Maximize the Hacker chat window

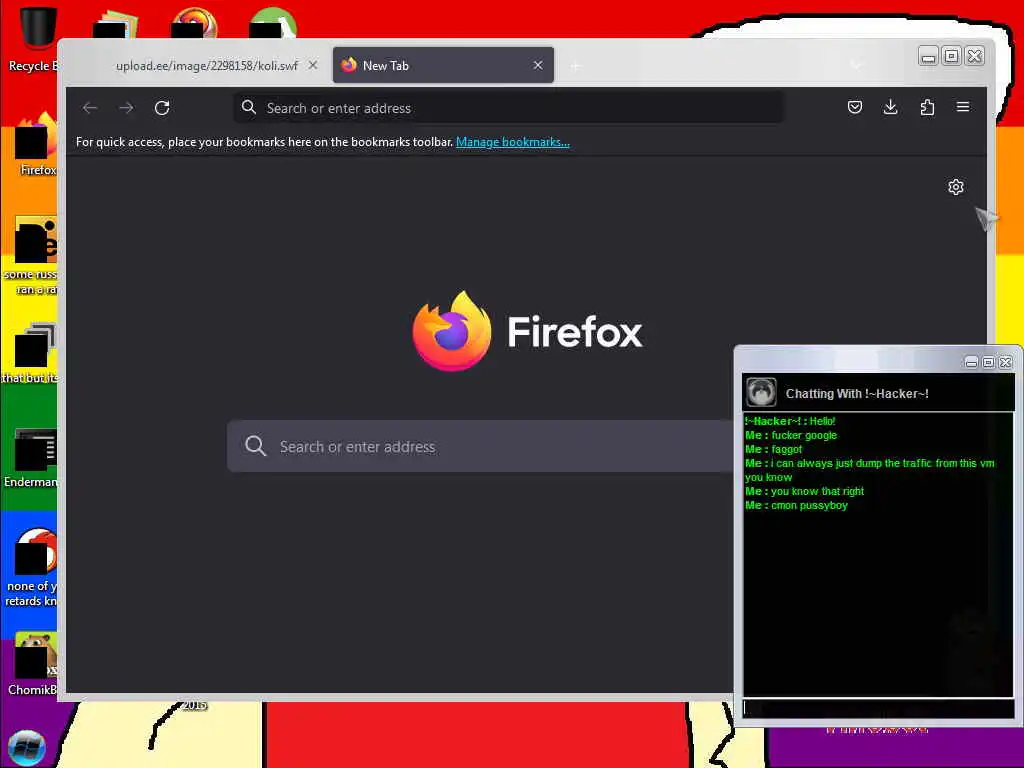click(989, 362)
